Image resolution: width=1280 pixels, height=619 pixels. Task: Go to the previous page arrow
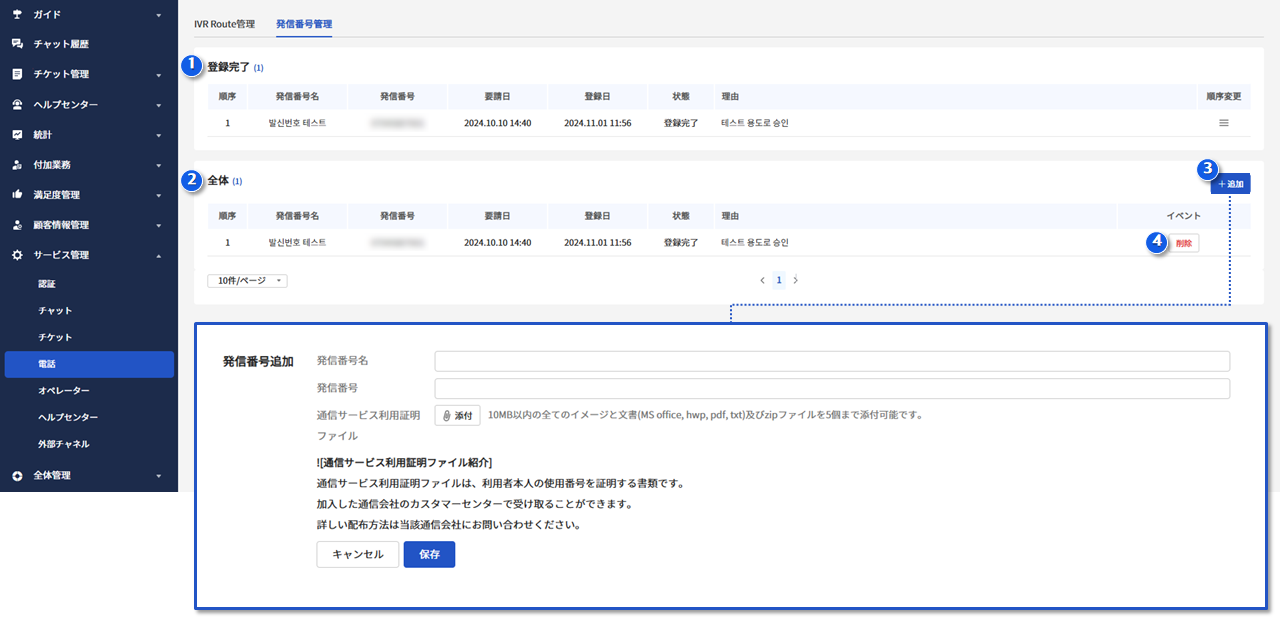(x=762, y=281)
